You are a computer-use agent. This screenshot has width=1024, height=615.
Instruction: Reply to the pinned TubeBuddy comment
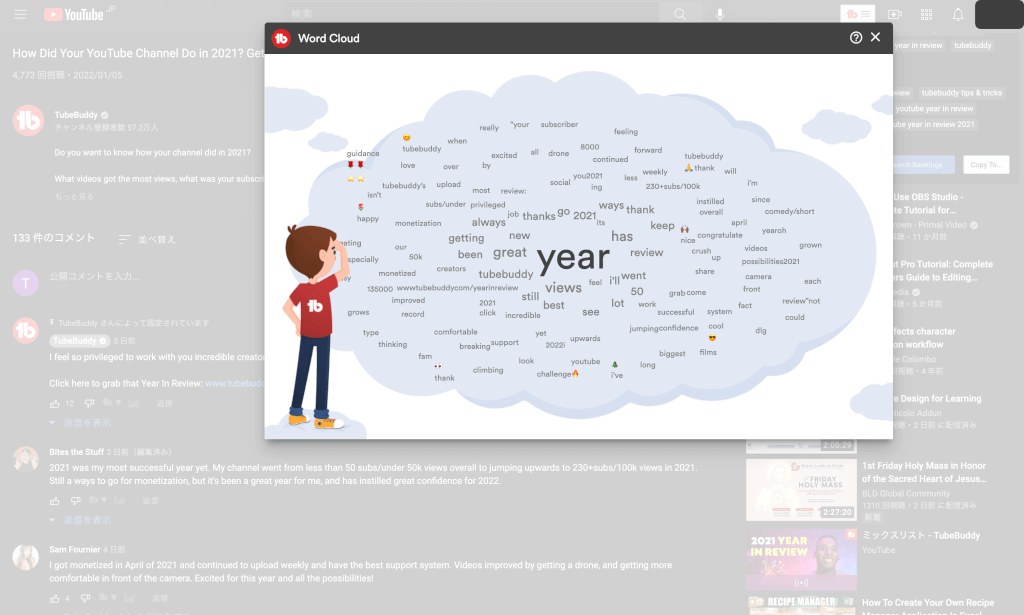point(165,403)
